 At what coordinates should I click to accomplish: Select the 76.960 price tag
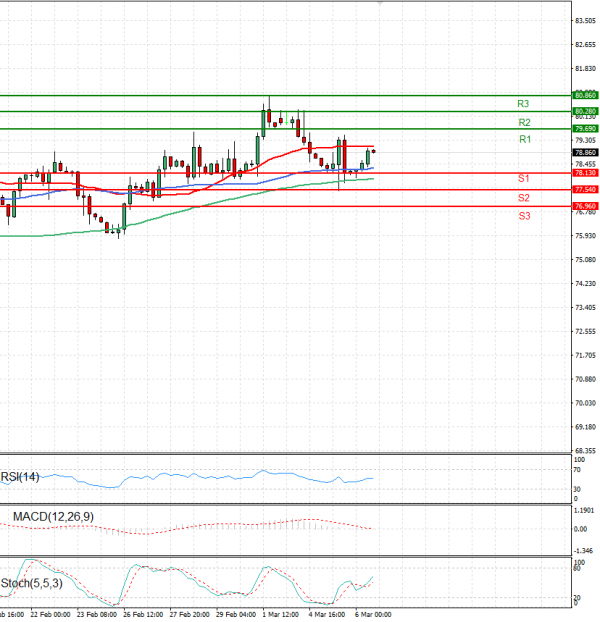585,206
